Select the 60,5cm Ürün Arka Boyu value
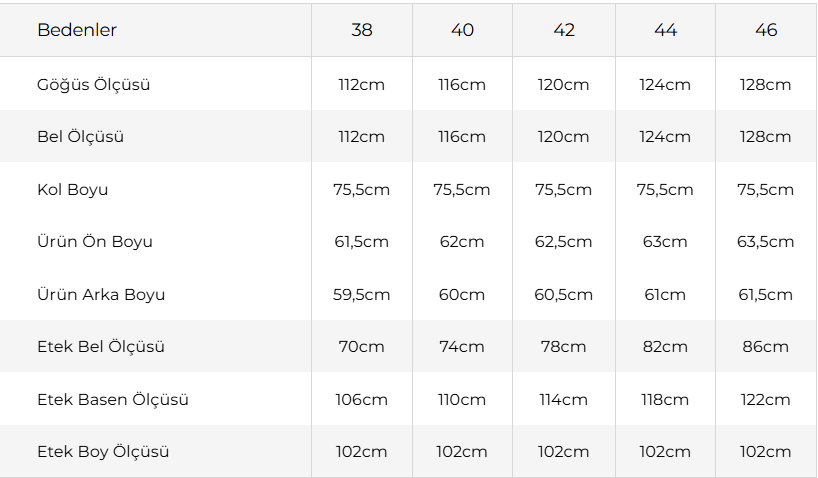Screen dimensions: 818x478 pos(564,295)
